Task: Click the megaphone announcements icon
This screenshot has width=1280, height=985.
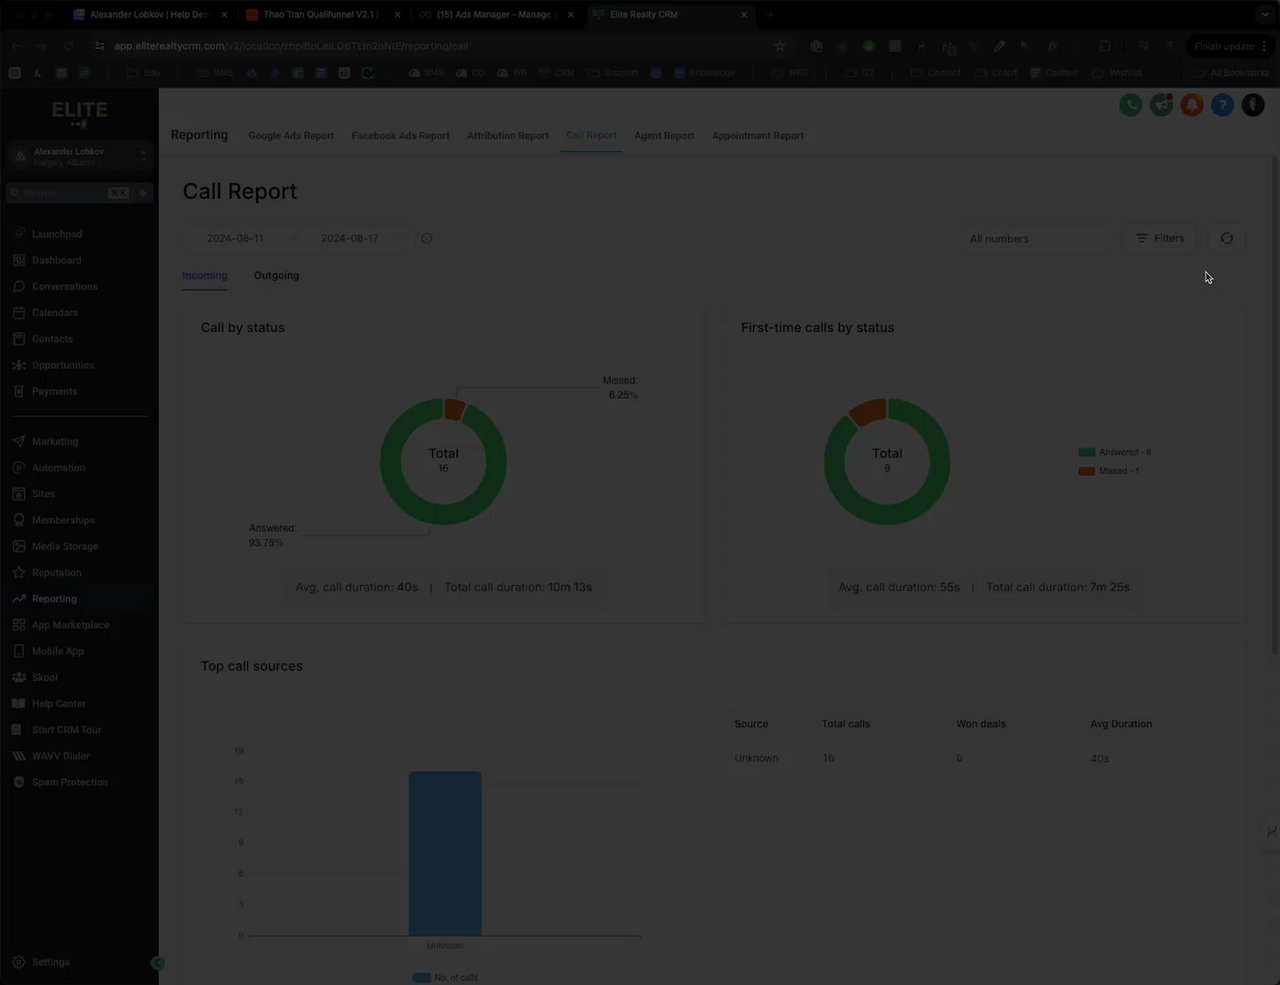Action: [x=1161, y=105]
